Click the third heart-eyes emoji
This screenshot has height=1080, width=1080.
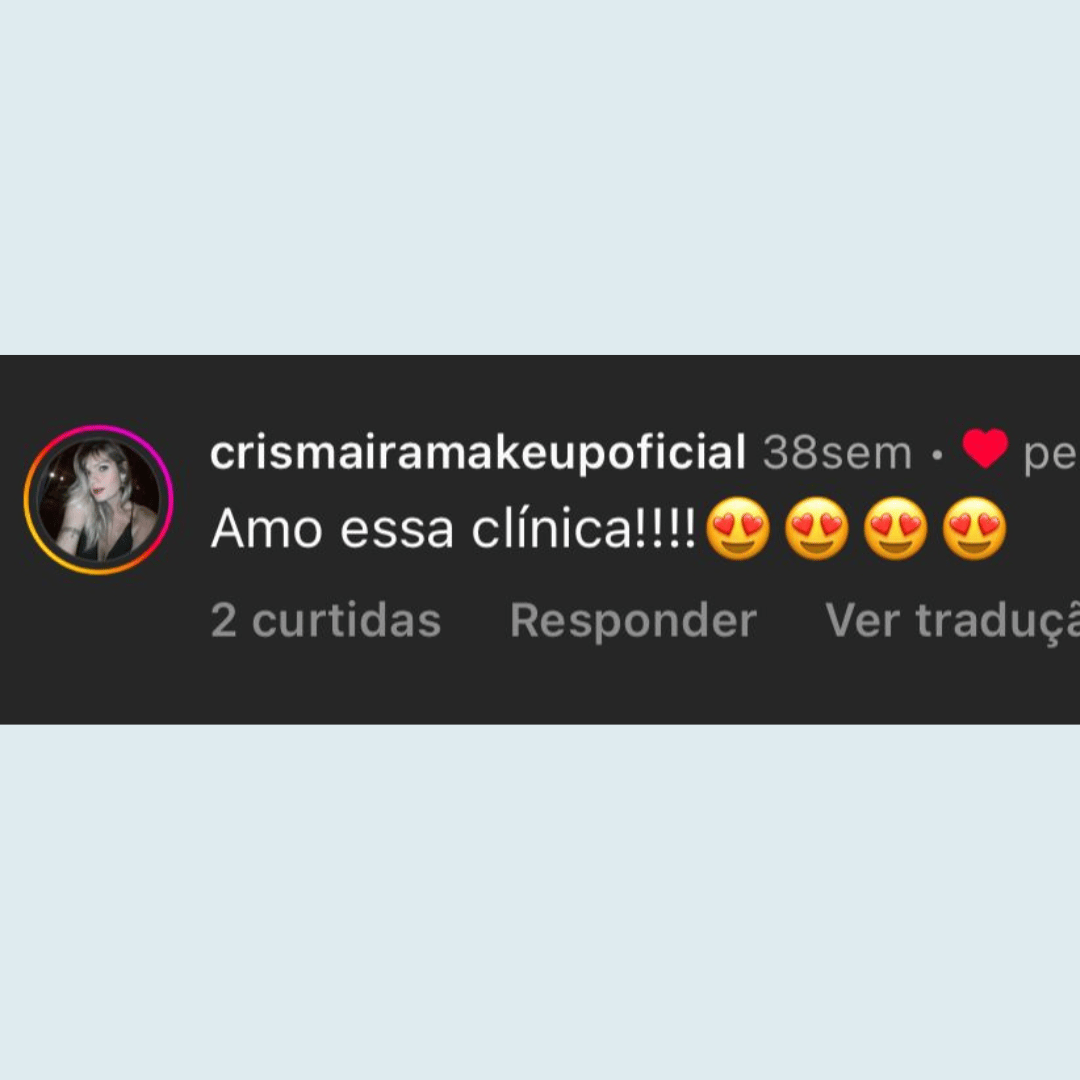[x=895, y=528]
